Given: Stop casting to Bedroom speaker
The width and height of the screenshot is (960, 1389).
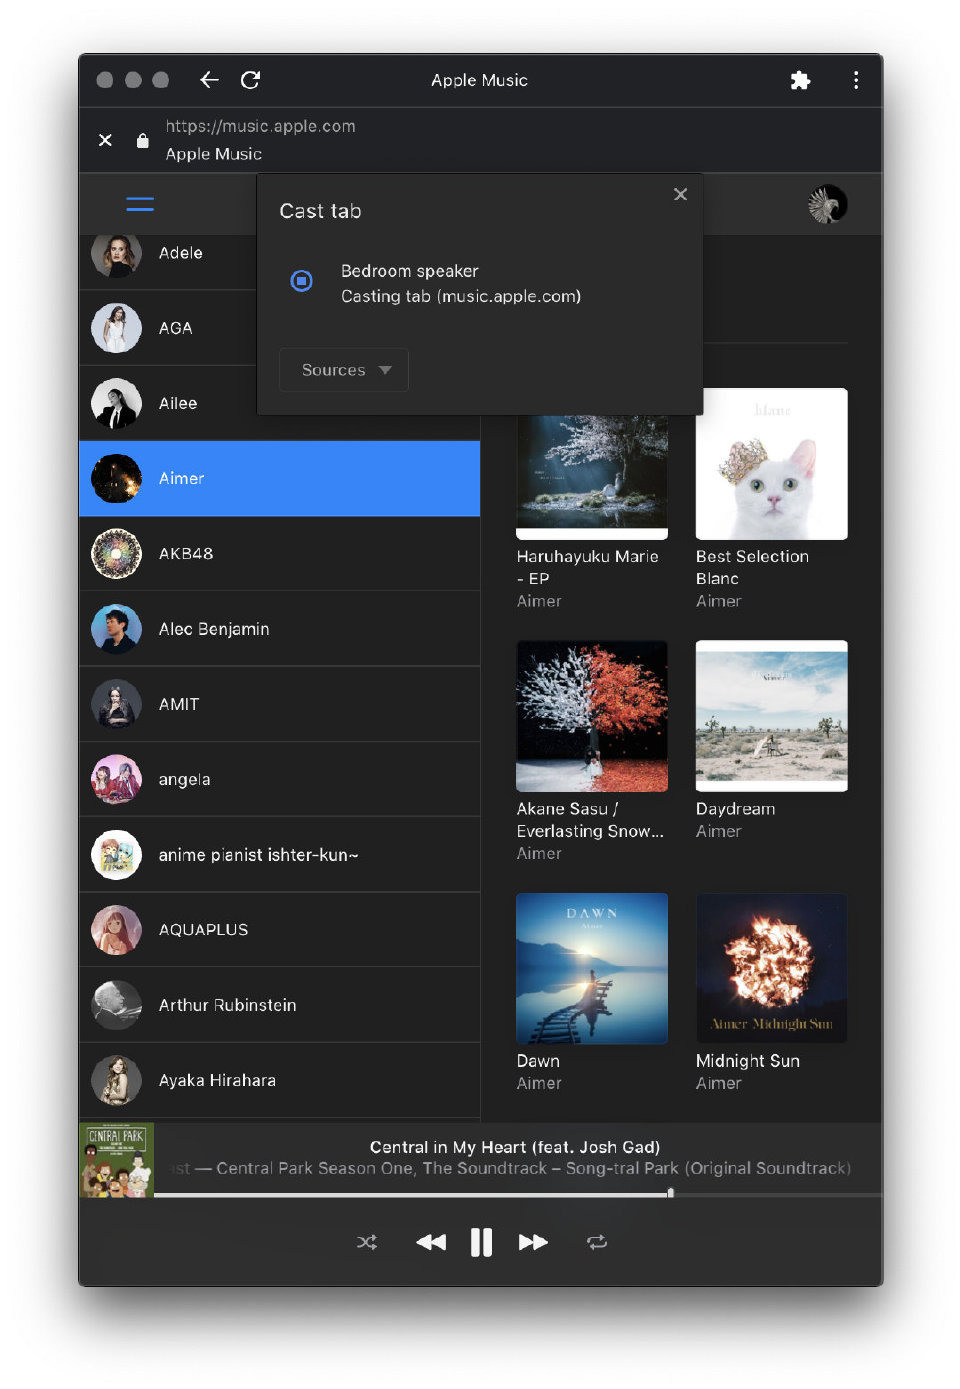Looking at the screenshot, I should tap(301, 281).
